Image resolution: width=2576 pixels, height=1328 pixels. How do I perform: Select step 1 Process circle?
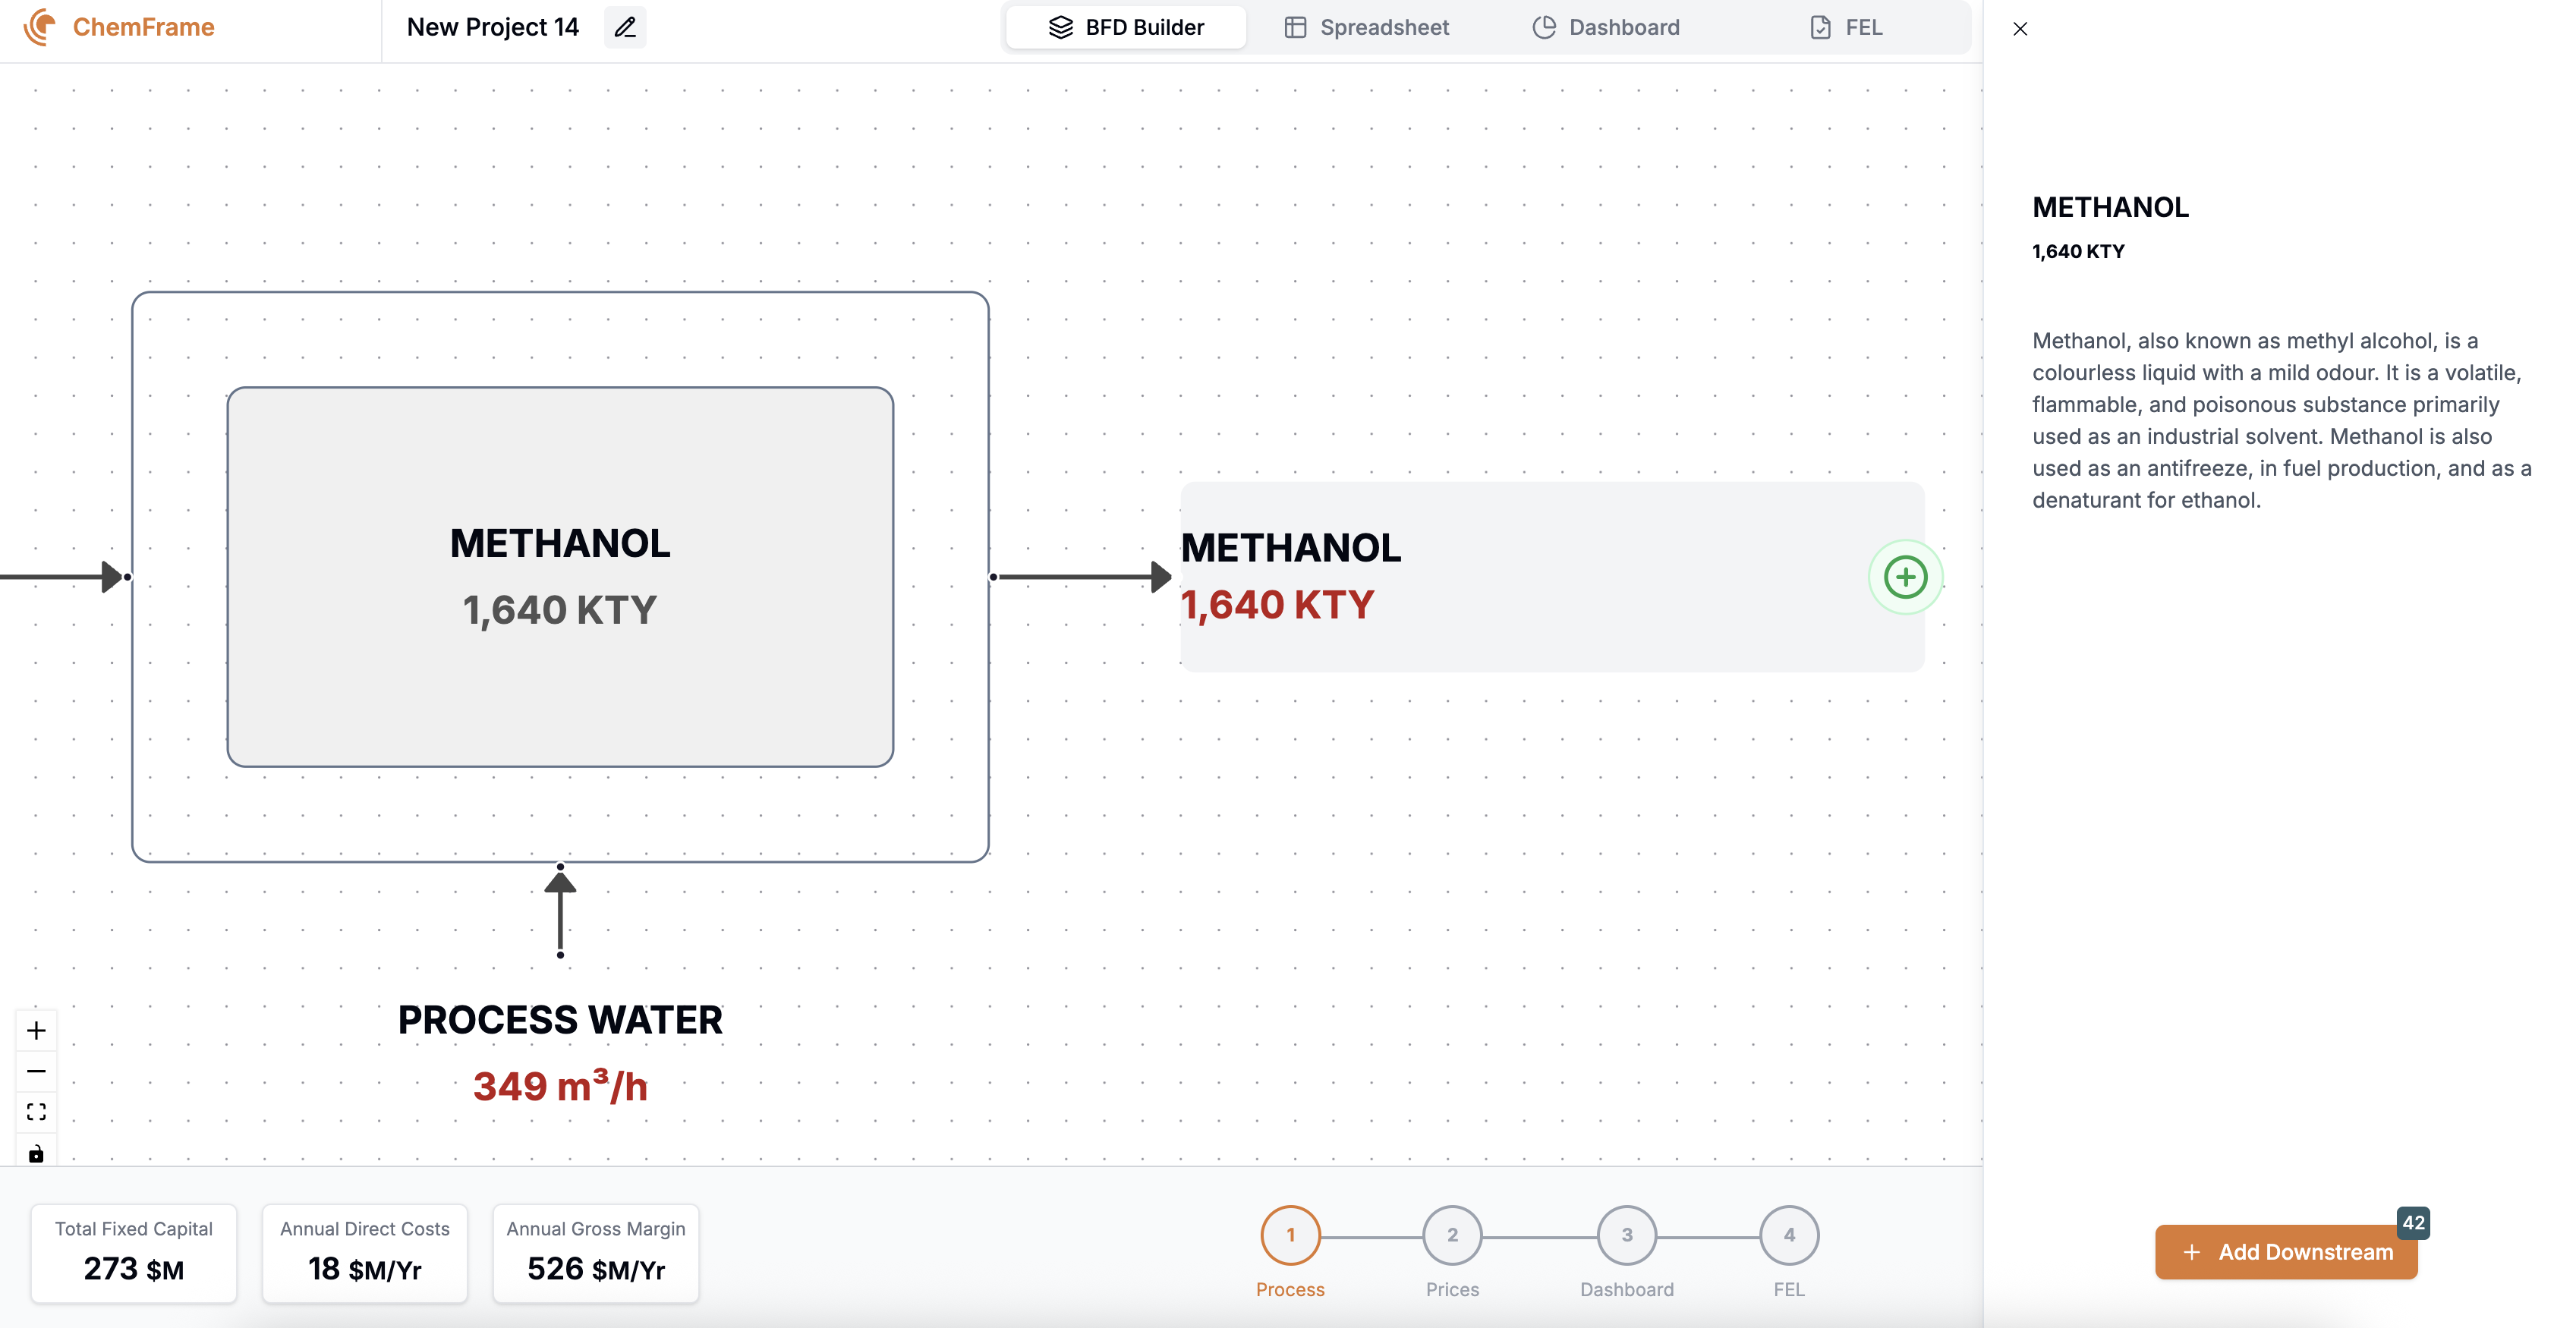tap(1290, 1236)
